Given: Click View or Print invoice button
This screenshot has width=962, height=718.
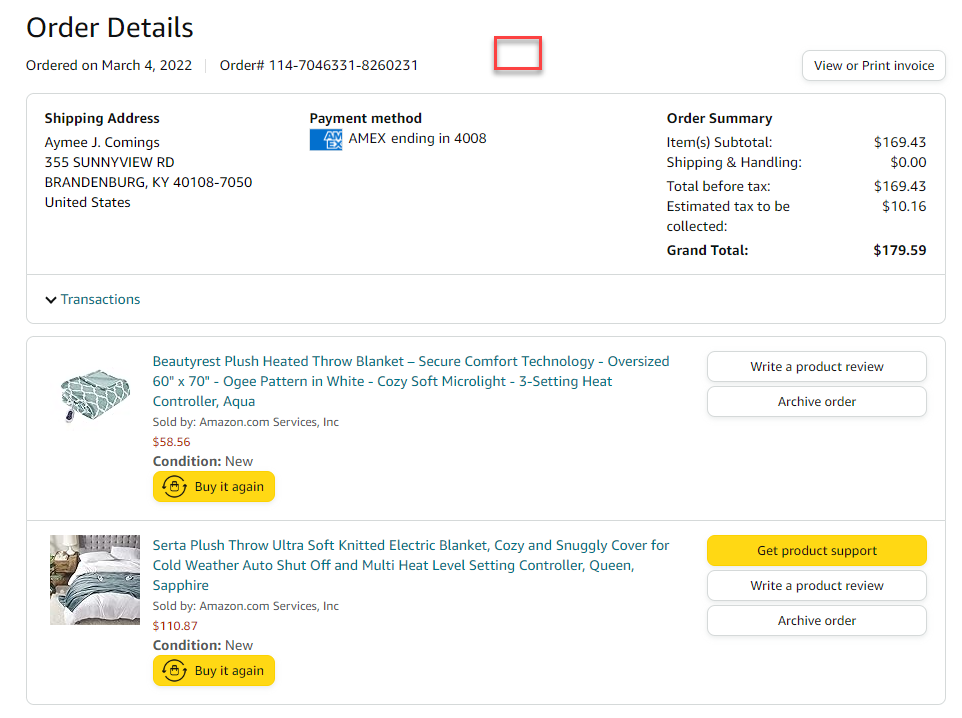Looking at the screenshot, I should [874, 66].
